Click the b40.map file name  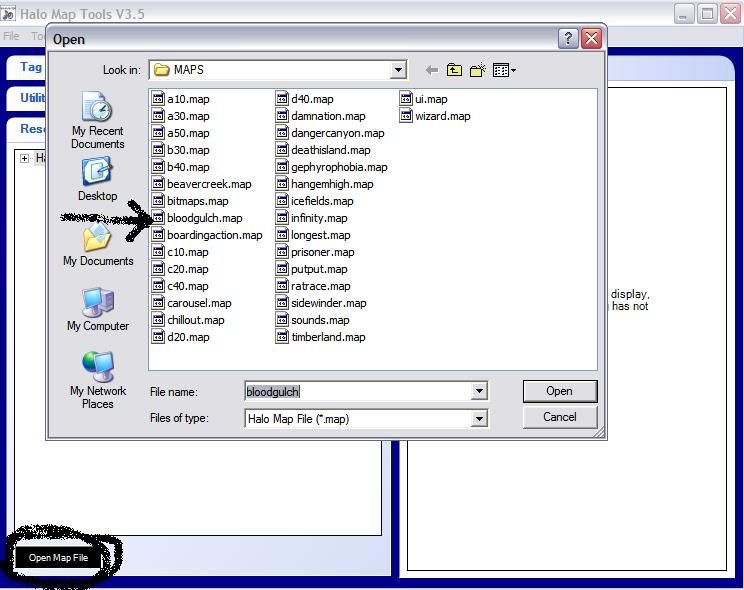tap(188, 167)
